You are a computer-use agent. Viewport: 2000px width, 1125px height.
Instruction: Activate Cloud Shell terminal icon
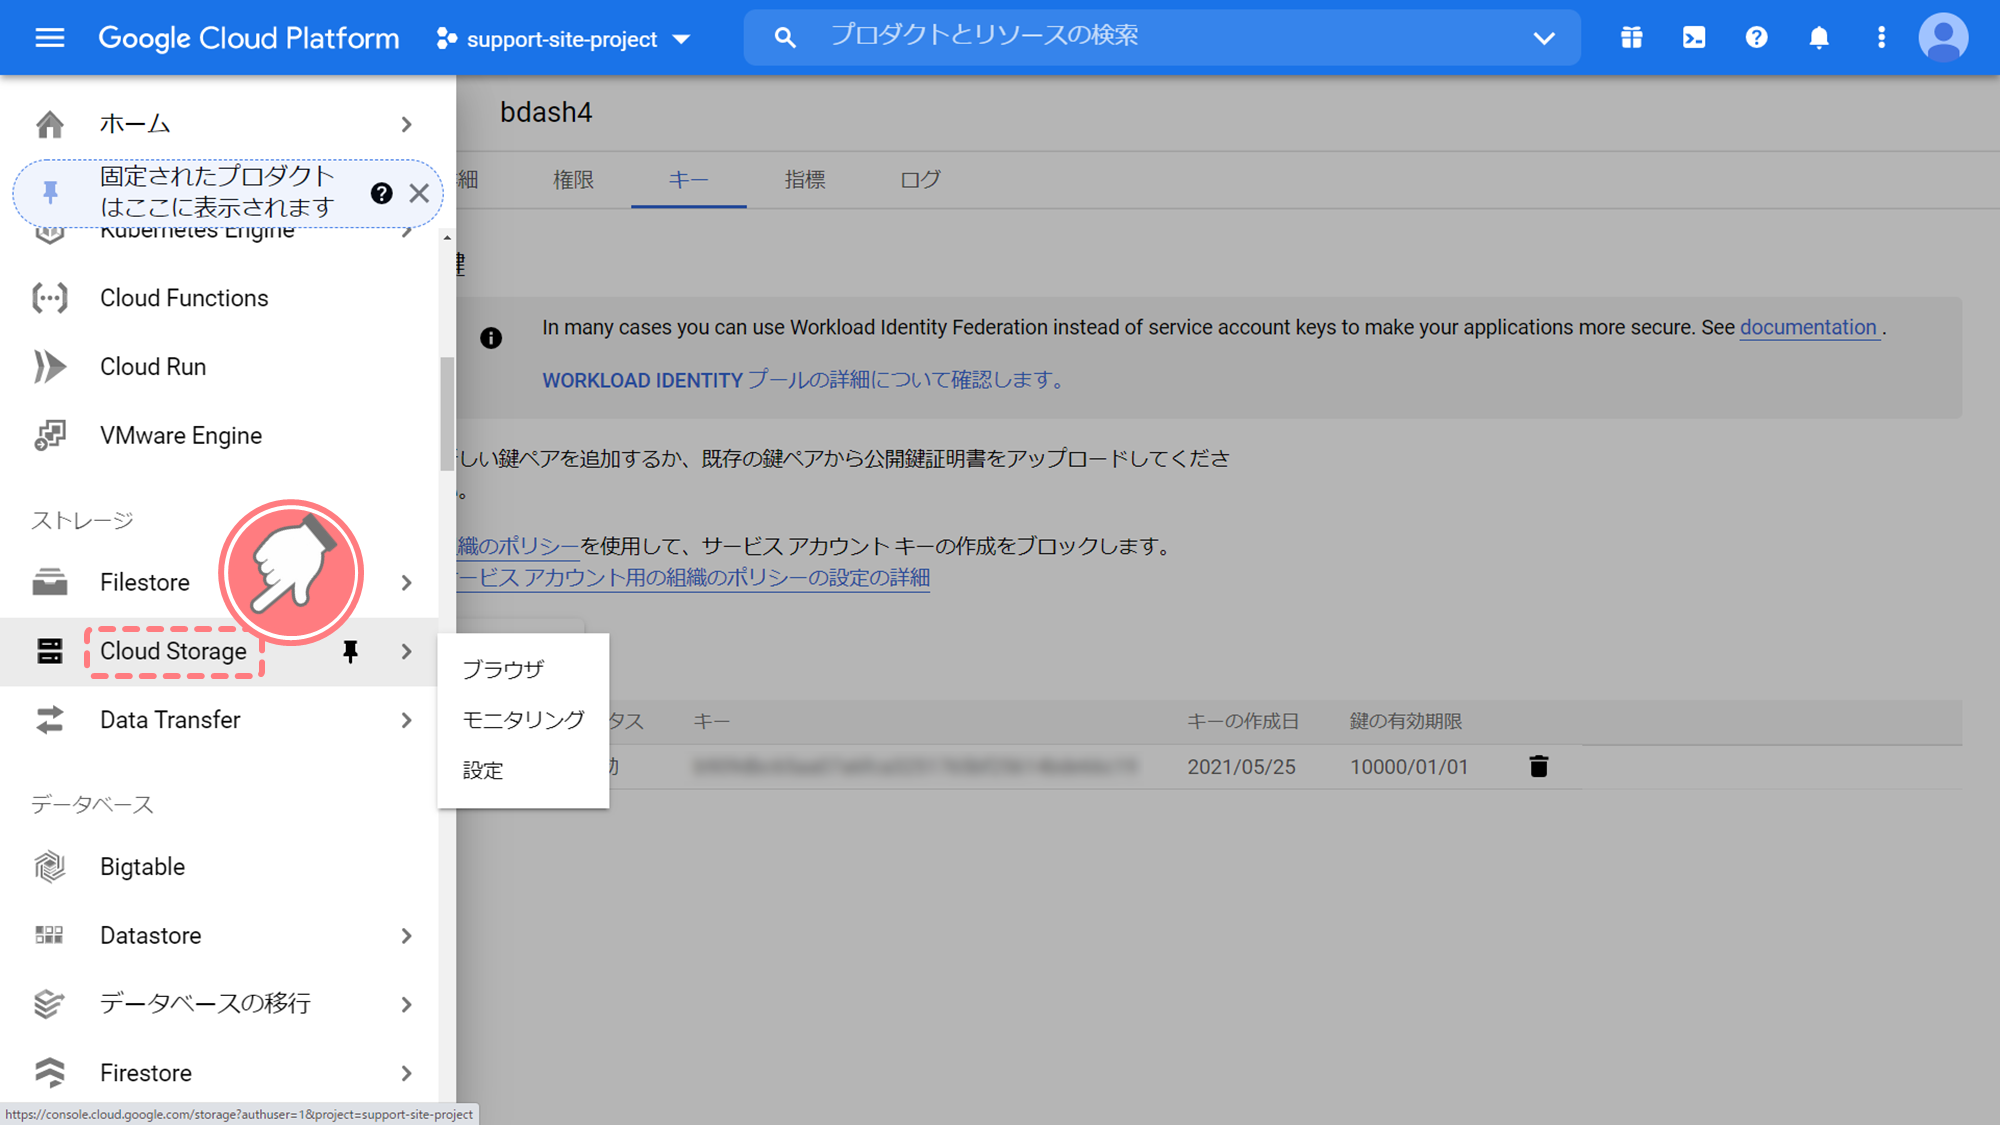pos(1694,38)
